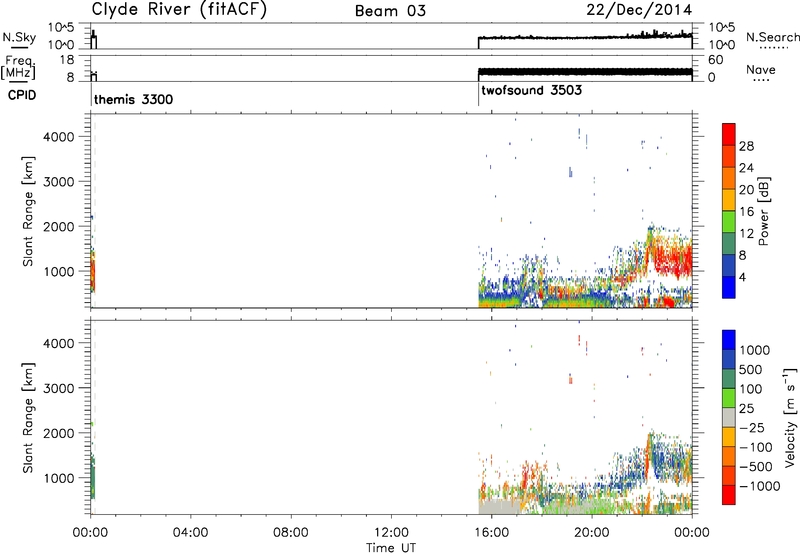Click the "08:00" time tick label
This screenshot has height=554, width=800.
[291, 533]
